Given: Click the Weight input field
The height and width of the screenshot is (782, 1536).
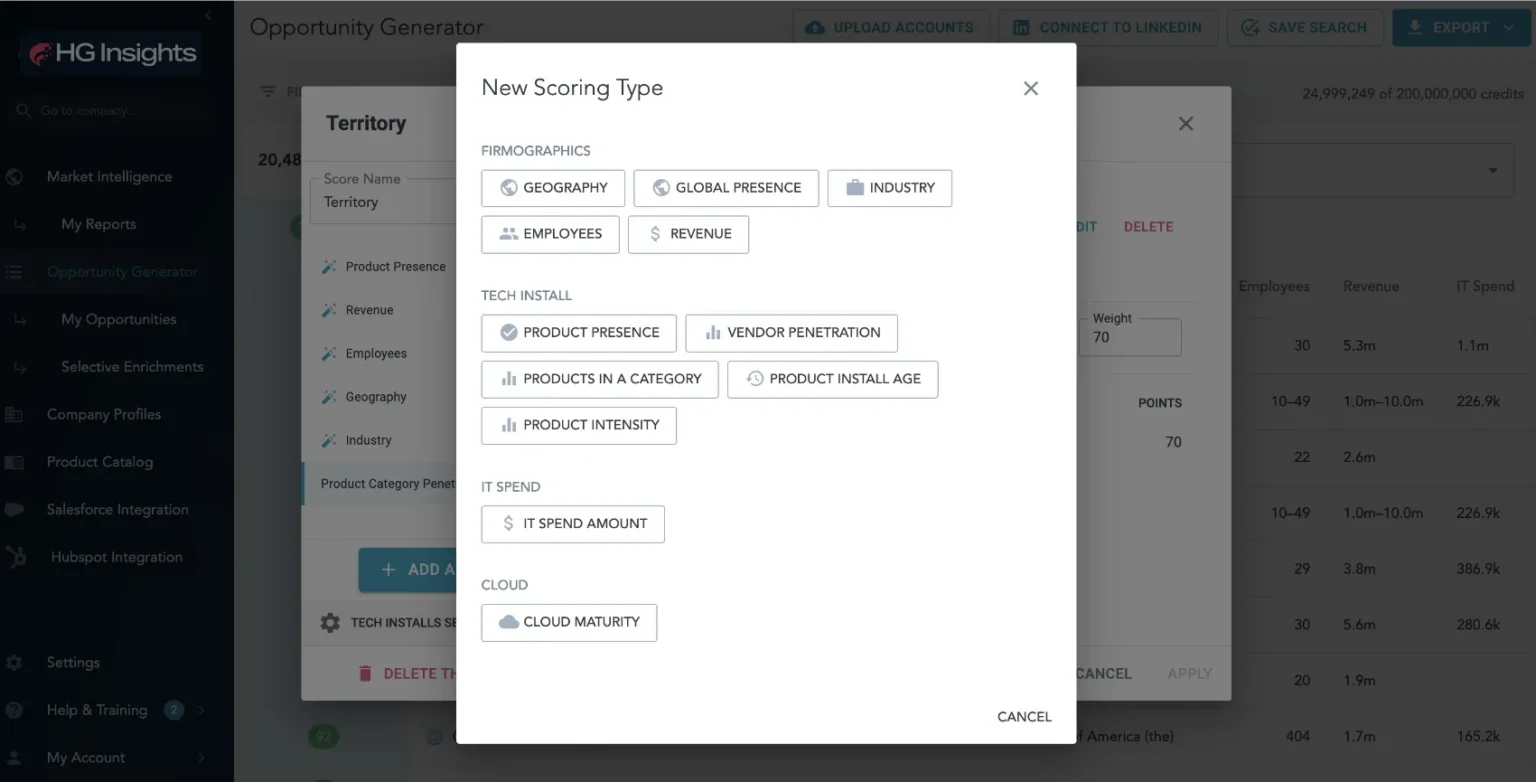Looking at the screenshot, I should [1130, 337].
